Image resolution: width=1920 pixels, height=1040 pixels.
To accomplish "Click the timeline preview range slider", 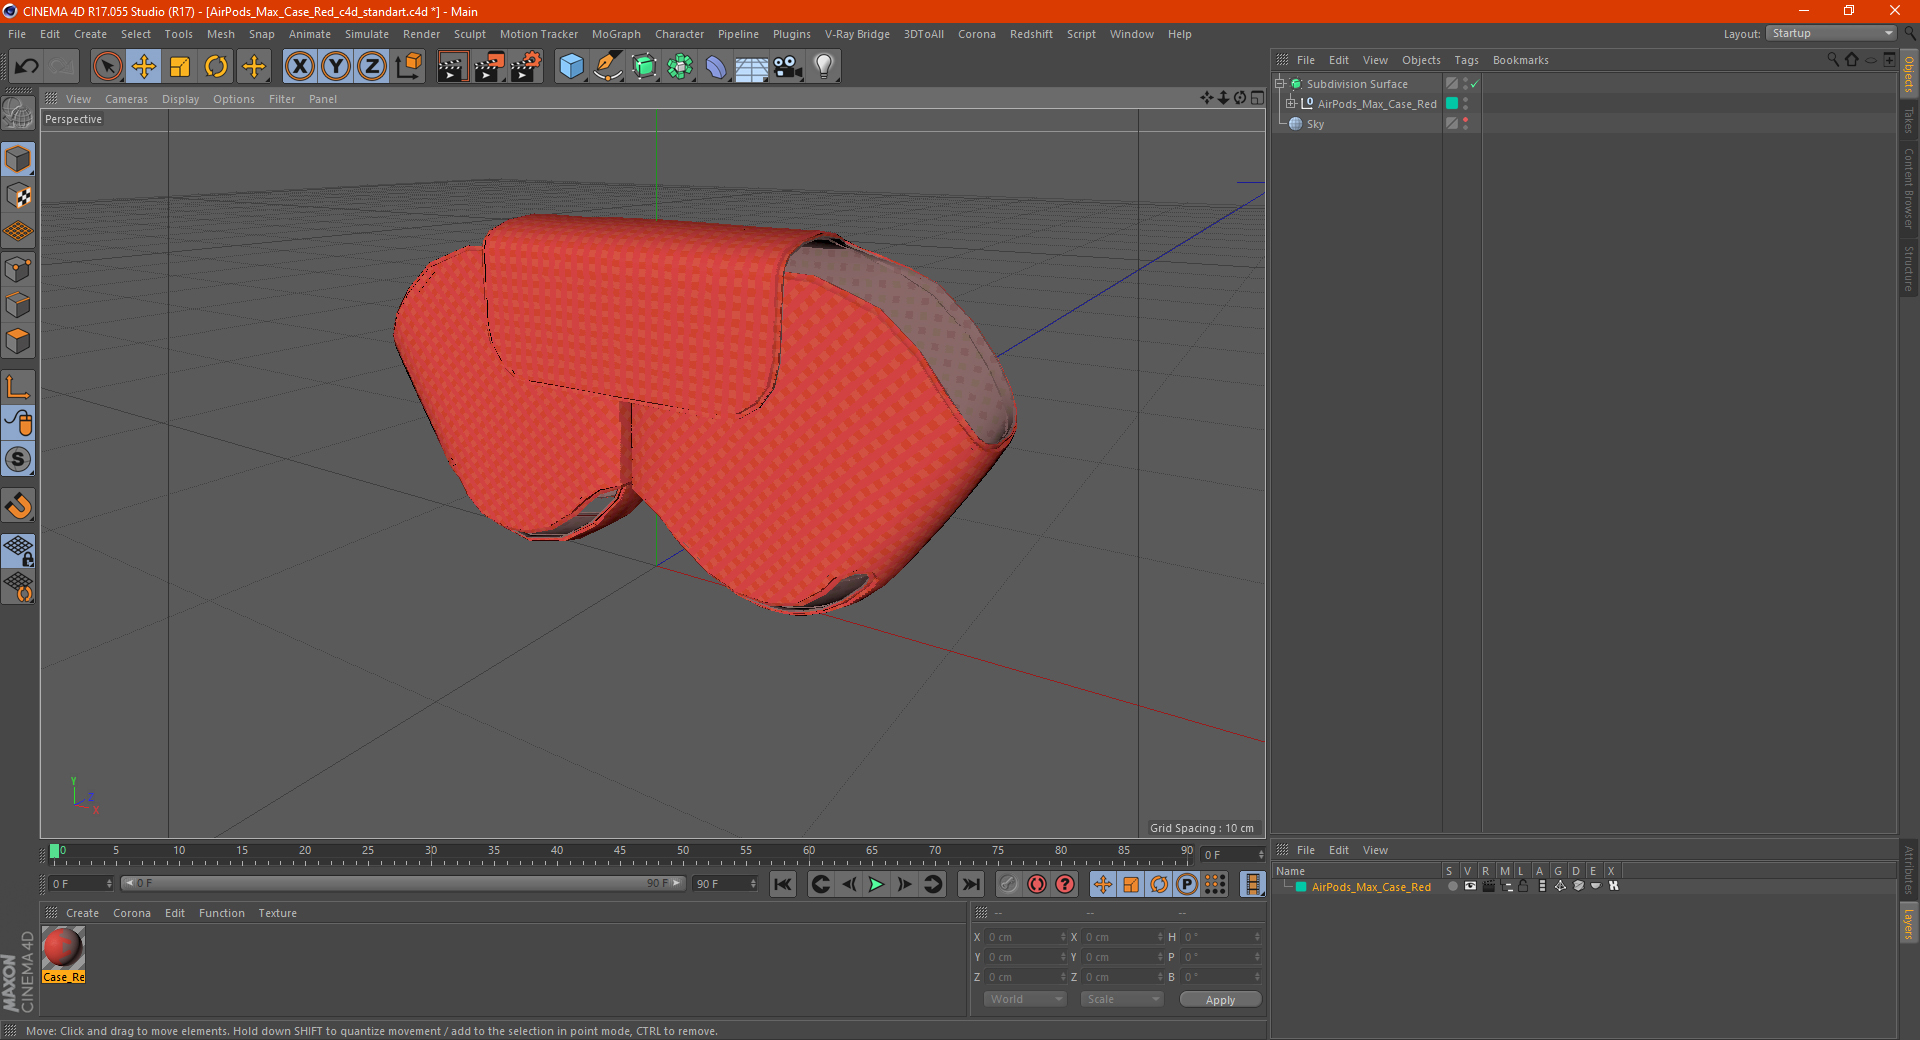I will click(403, 883).
